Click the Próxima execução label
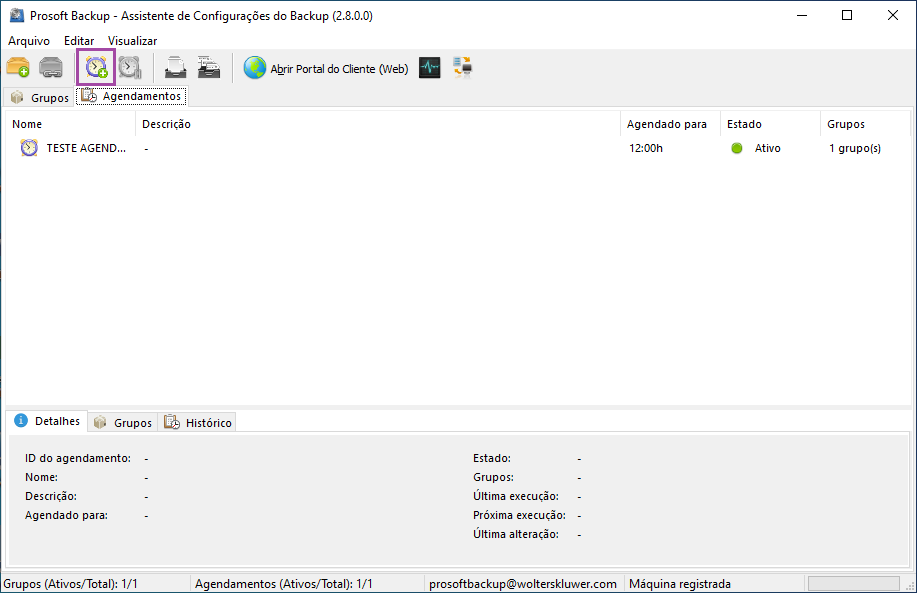Image resolution: width=917 pixels, height=593 pixels. tap(519, 515)
